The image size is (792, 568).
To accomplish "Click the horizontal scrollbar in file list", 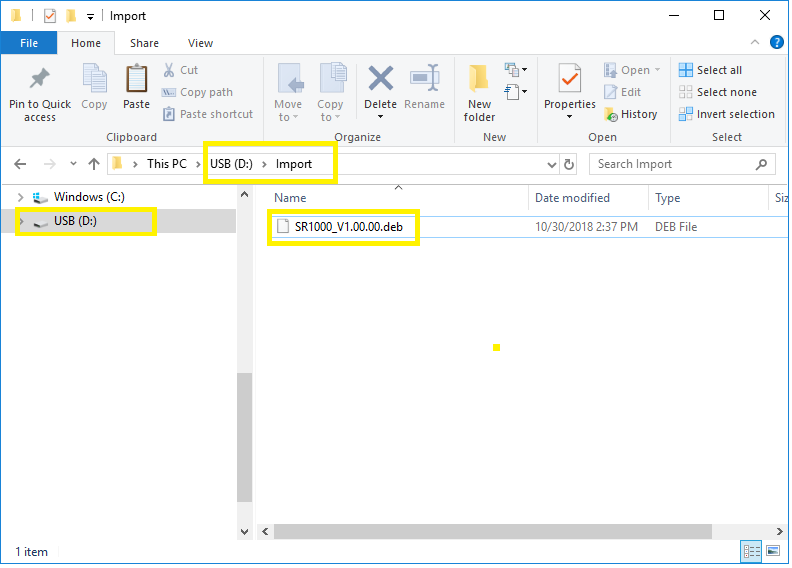I will (492, 531).
